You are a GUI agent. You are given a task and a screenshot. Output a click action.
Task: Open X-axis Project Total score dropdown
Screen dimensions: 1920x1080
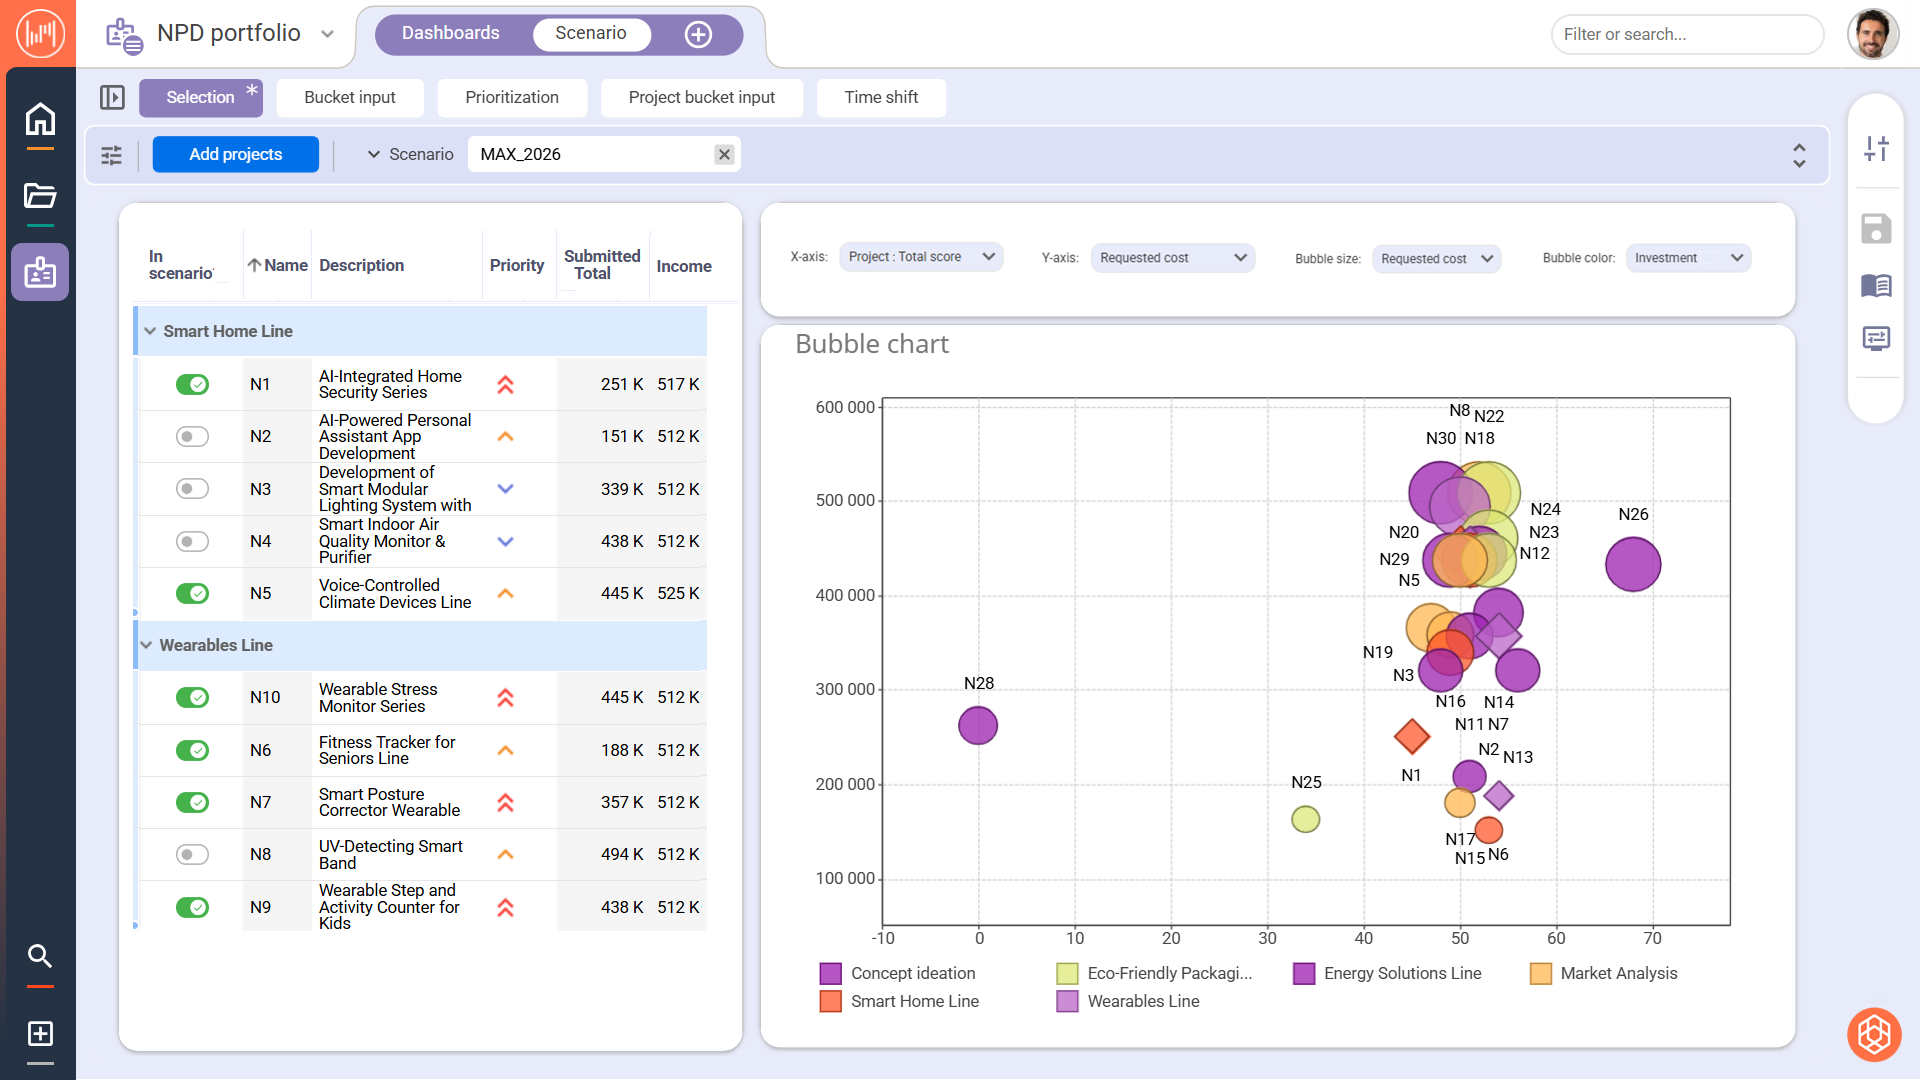point(921,257)
